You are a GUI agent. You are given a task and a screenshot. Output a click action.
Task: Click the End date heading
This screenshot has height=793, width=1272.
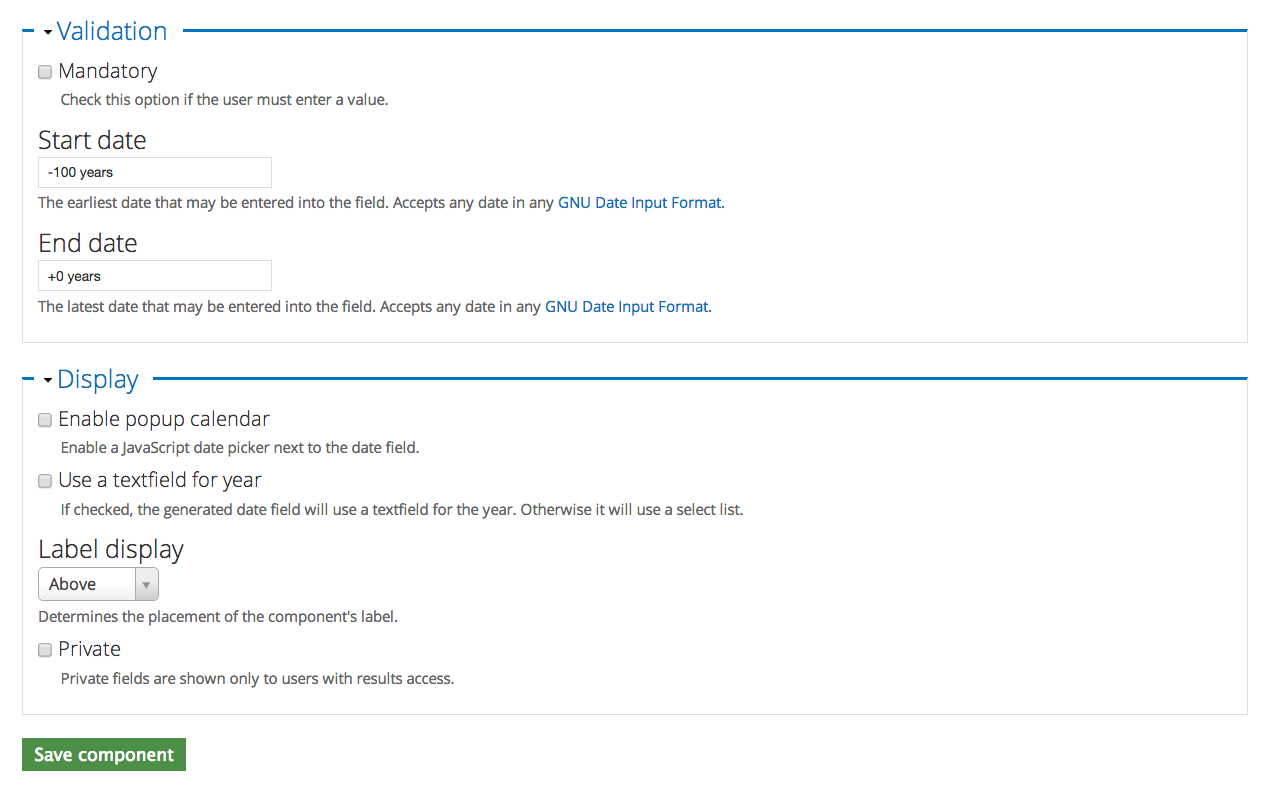pos(88,243)
